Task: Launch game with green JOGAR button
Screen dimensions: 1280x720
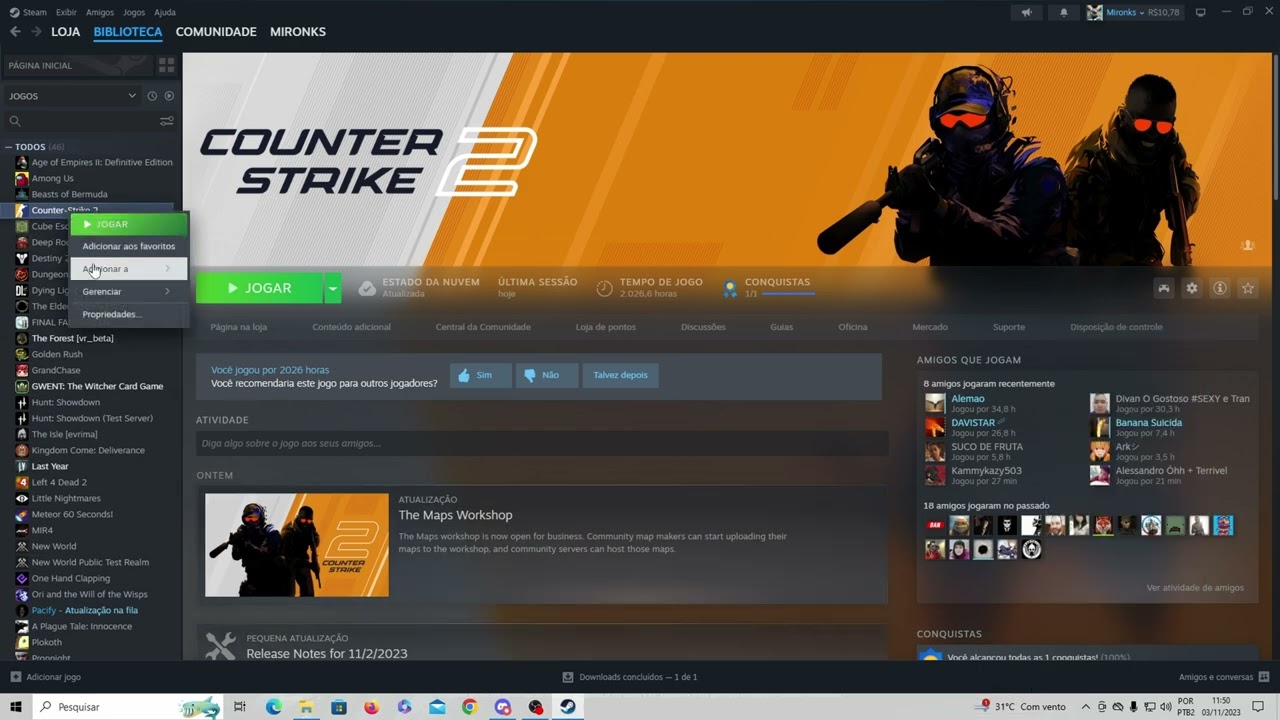Action: (x=259, y=288)
